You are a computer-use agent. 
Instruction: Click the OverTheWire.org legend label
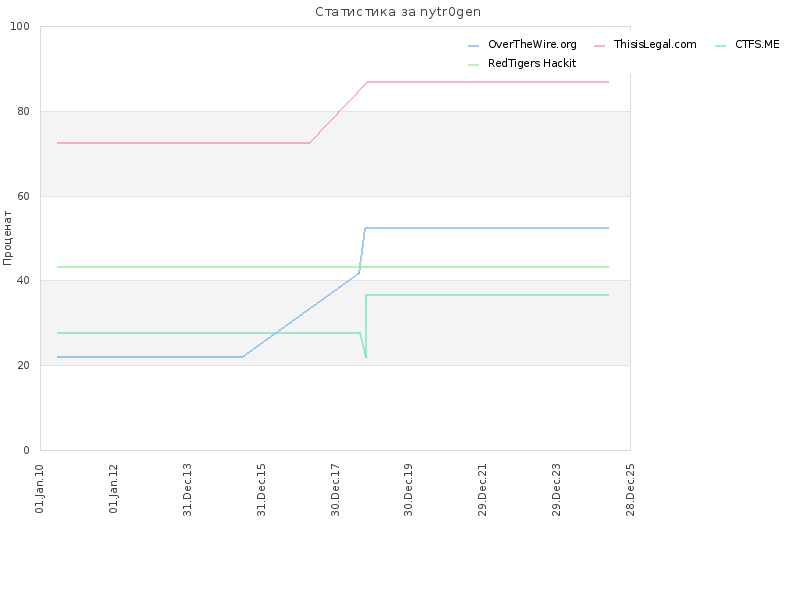532,44
